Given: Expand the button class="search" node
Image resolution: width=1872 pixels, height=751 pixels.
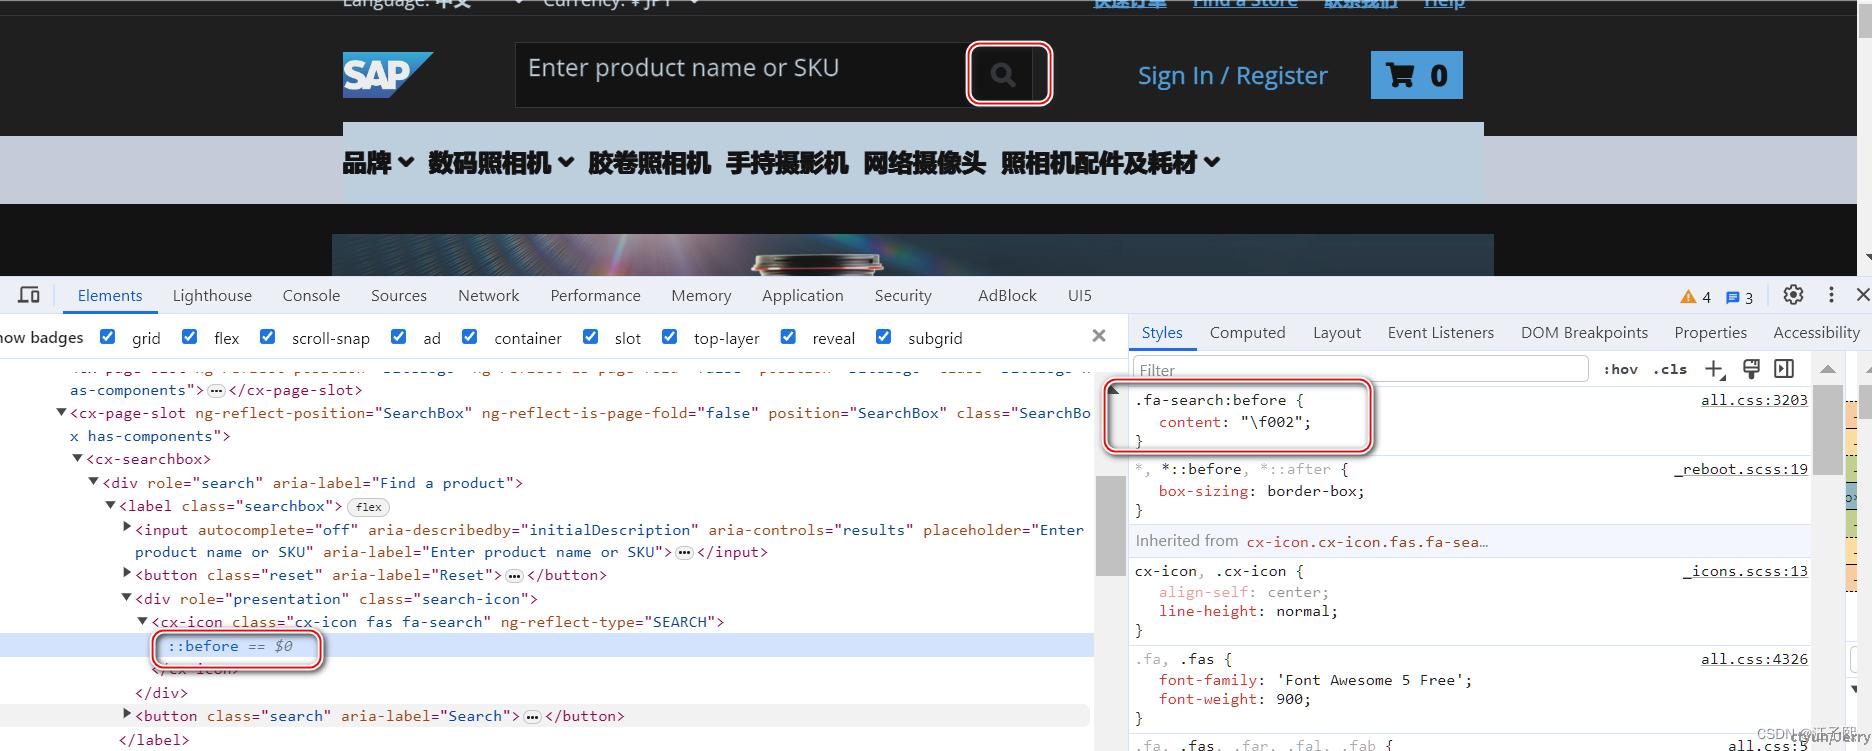Looking at the screenshot, I should coord(127,715).
